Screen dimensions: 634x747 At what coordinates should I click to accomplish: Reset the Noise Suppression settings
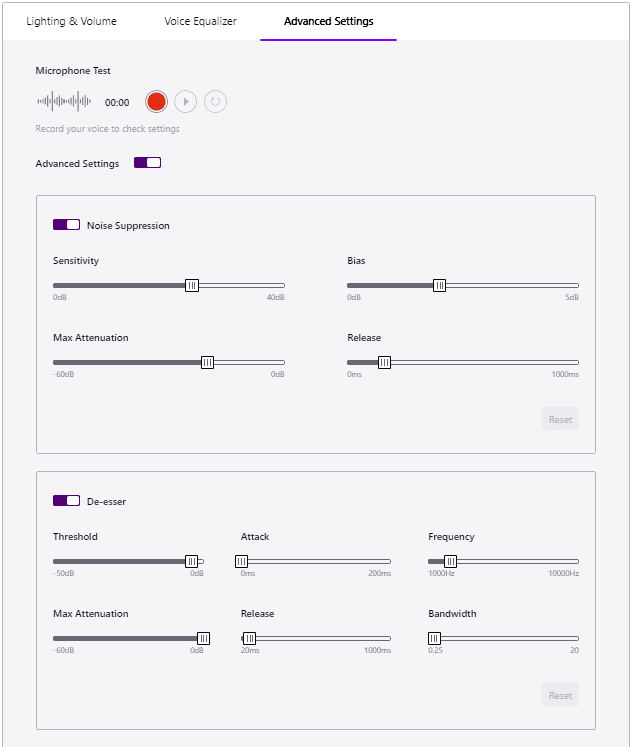click(560, 419)
